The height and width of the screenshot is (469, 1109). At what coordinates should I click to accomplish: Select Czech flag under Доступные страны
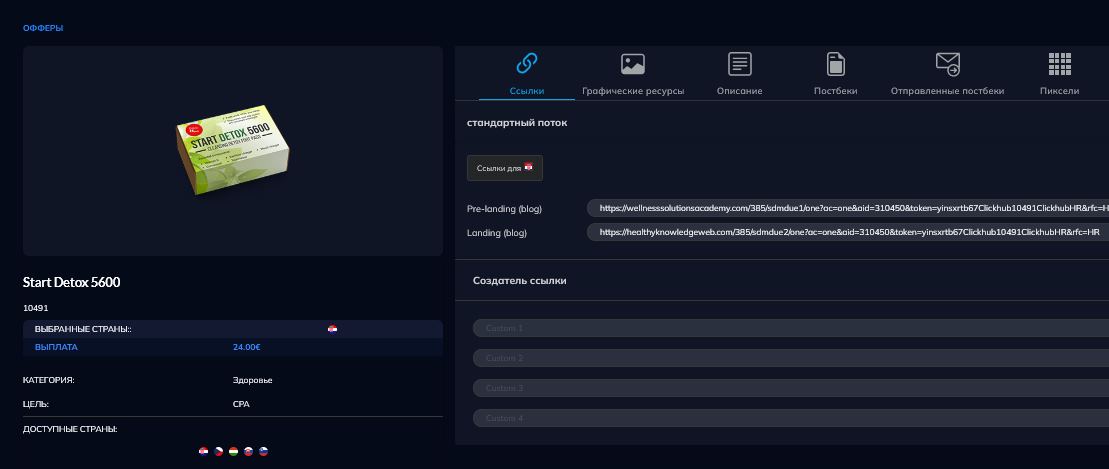tap(219, 452)
